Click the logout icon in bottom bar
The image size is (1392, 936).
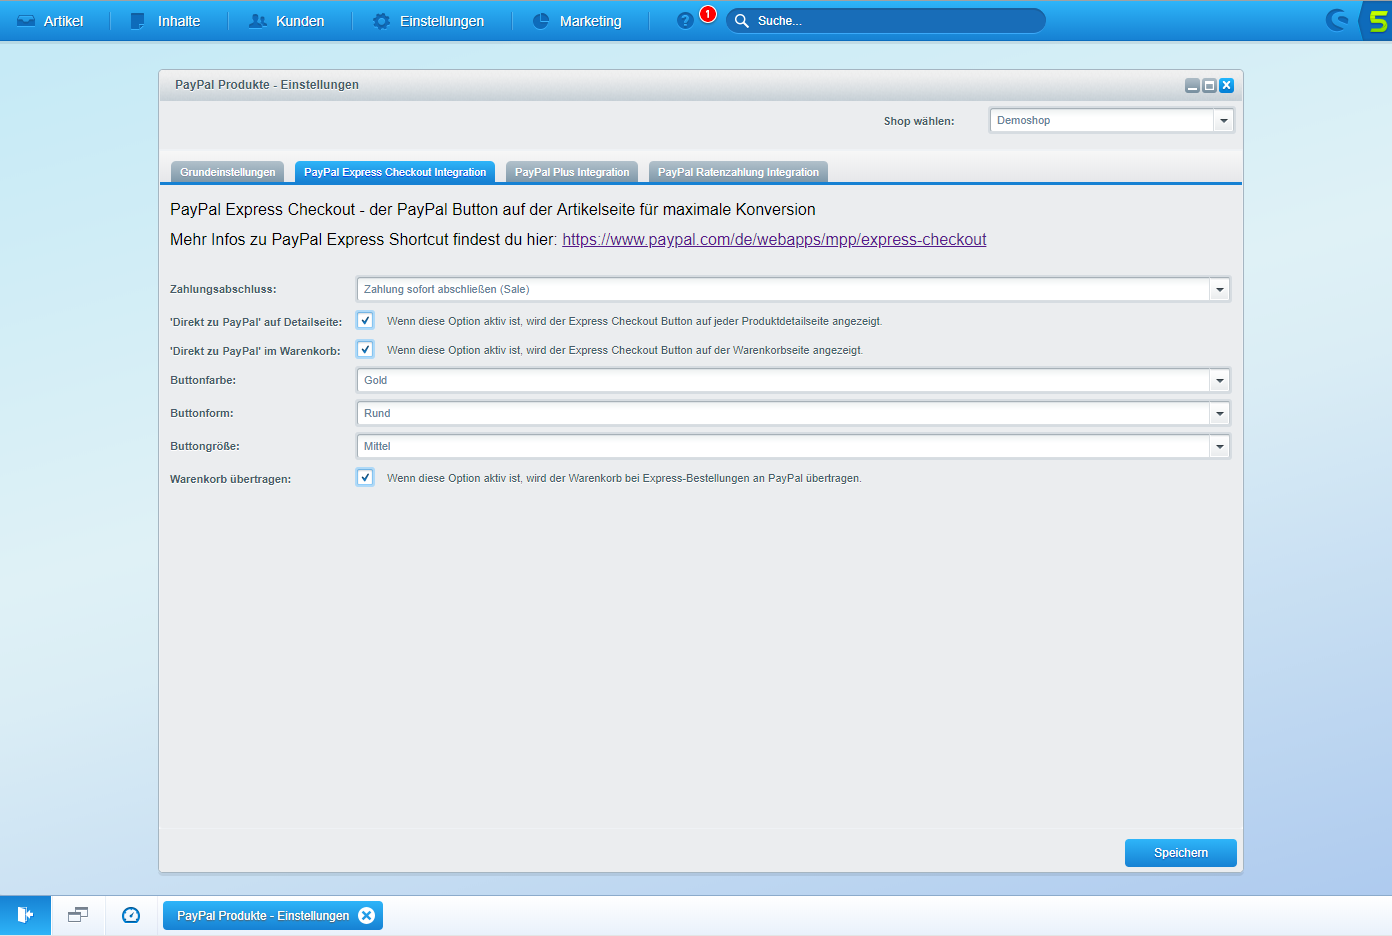click(x=25, y=915)
